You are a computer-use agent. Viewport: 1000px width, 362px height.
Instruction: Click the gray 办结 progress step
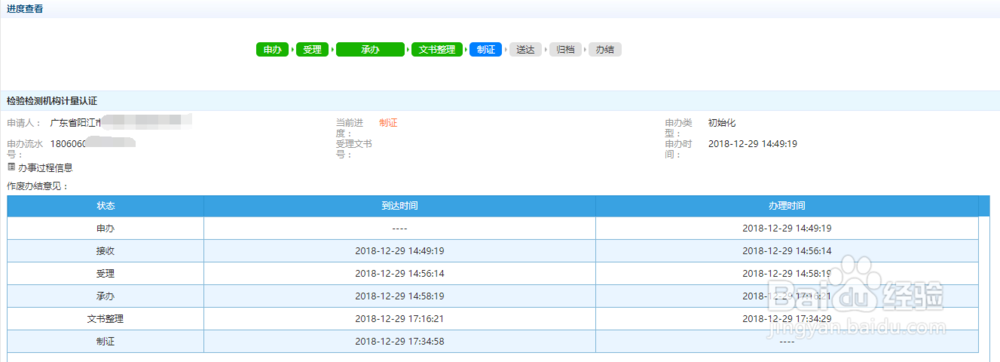coord(605,50)
